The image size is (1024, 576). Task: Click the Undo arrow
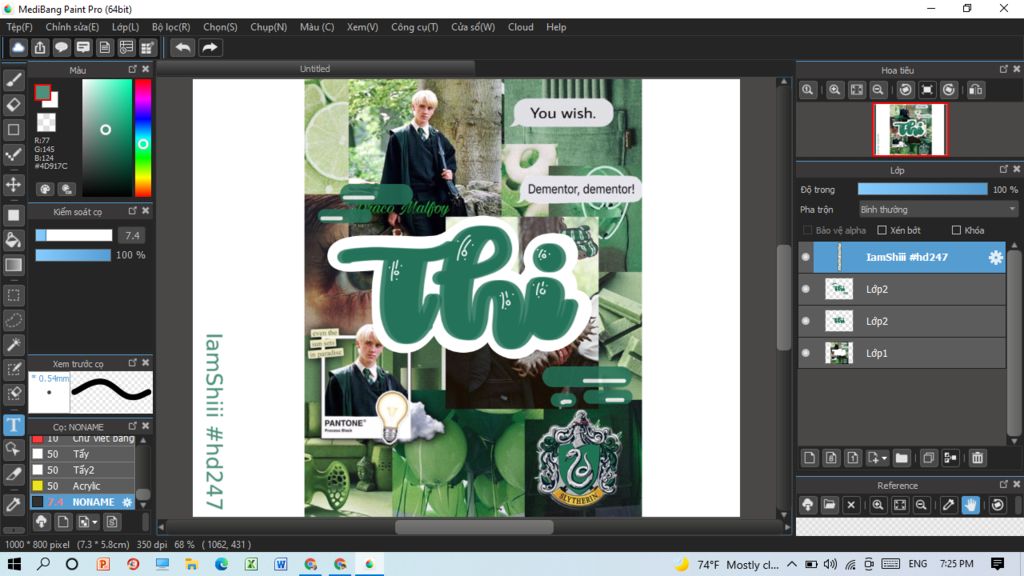(183, 47)
